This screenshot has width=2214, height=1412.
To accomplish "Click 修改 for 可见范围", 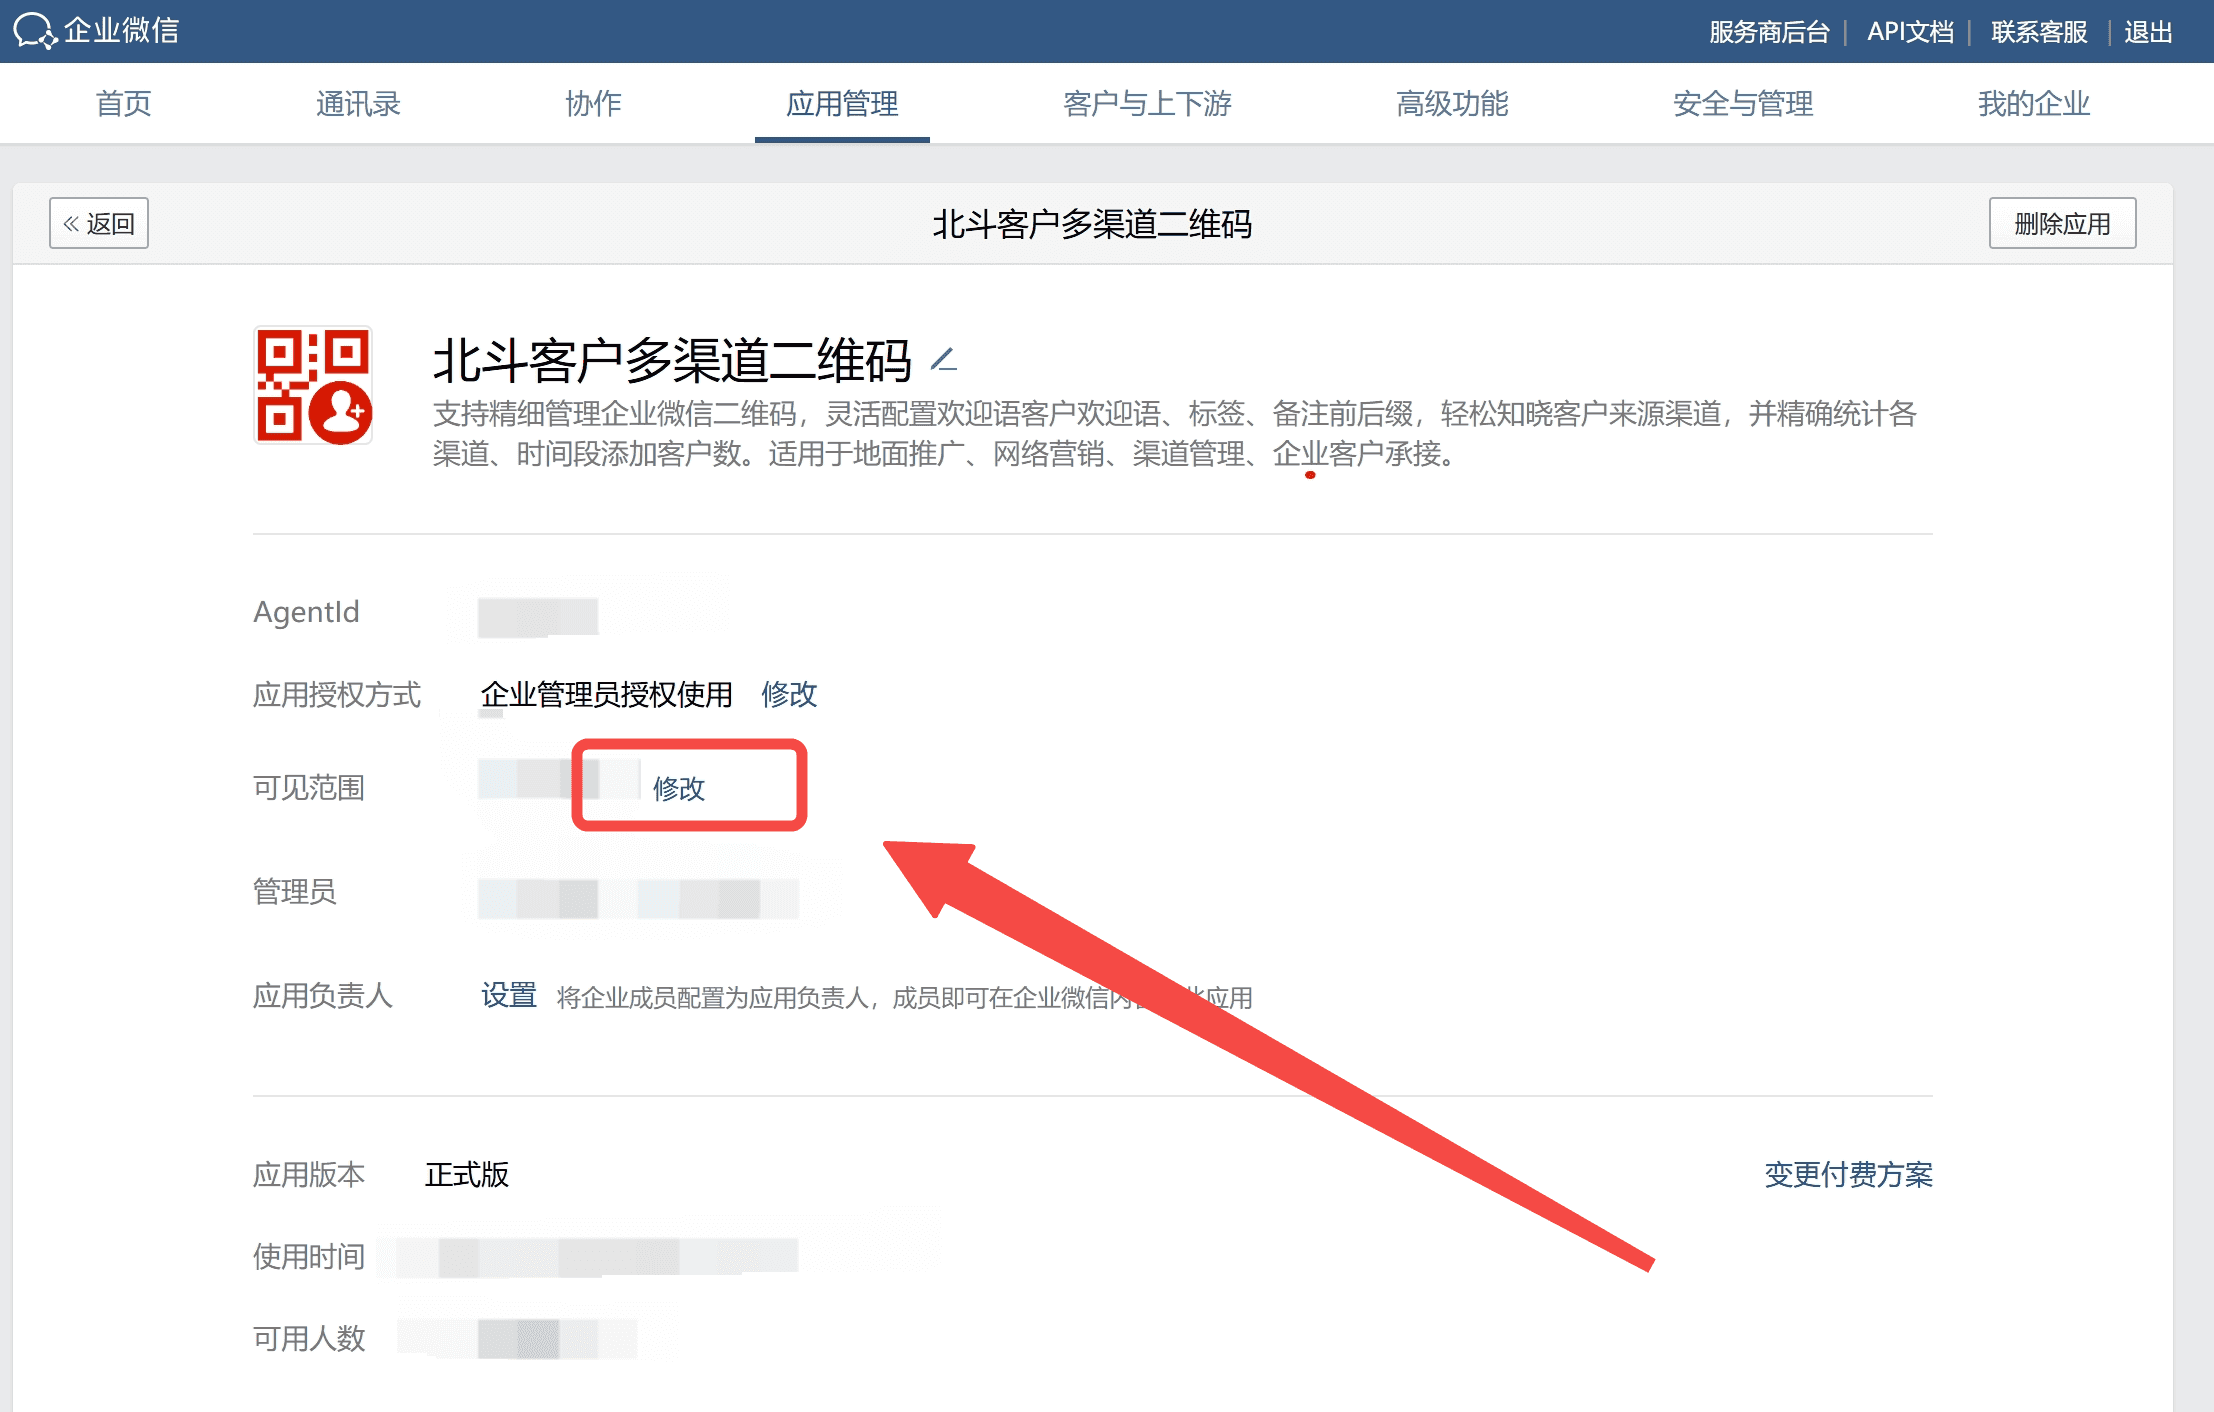I will click(679, 788).
